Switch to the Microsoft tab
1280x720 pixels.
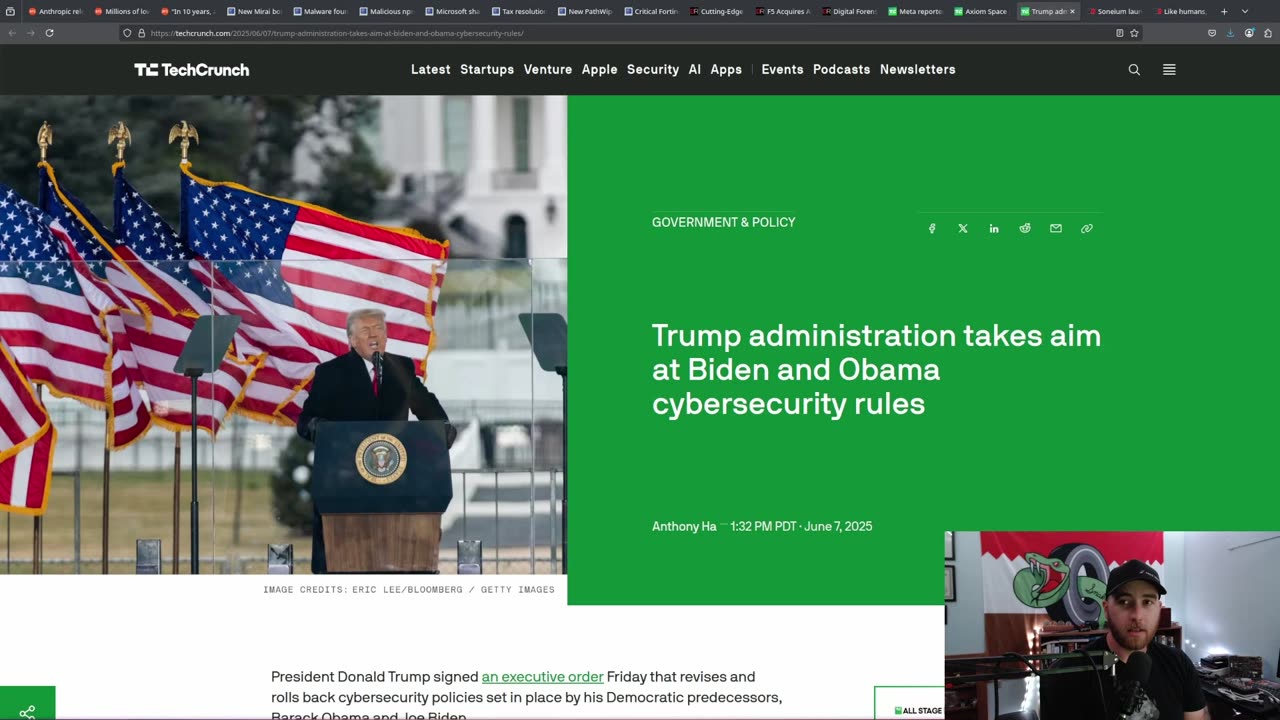point(452,11)
